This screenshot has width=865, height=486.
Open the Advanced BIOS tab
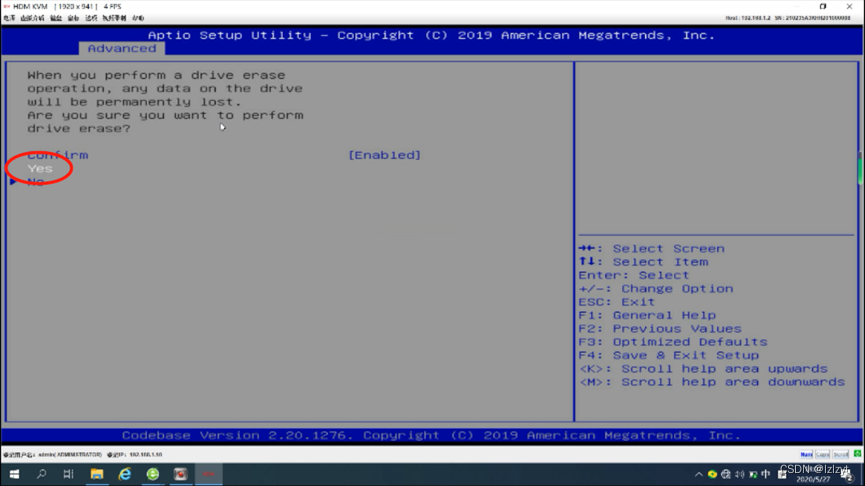click(x=121, y=49)
